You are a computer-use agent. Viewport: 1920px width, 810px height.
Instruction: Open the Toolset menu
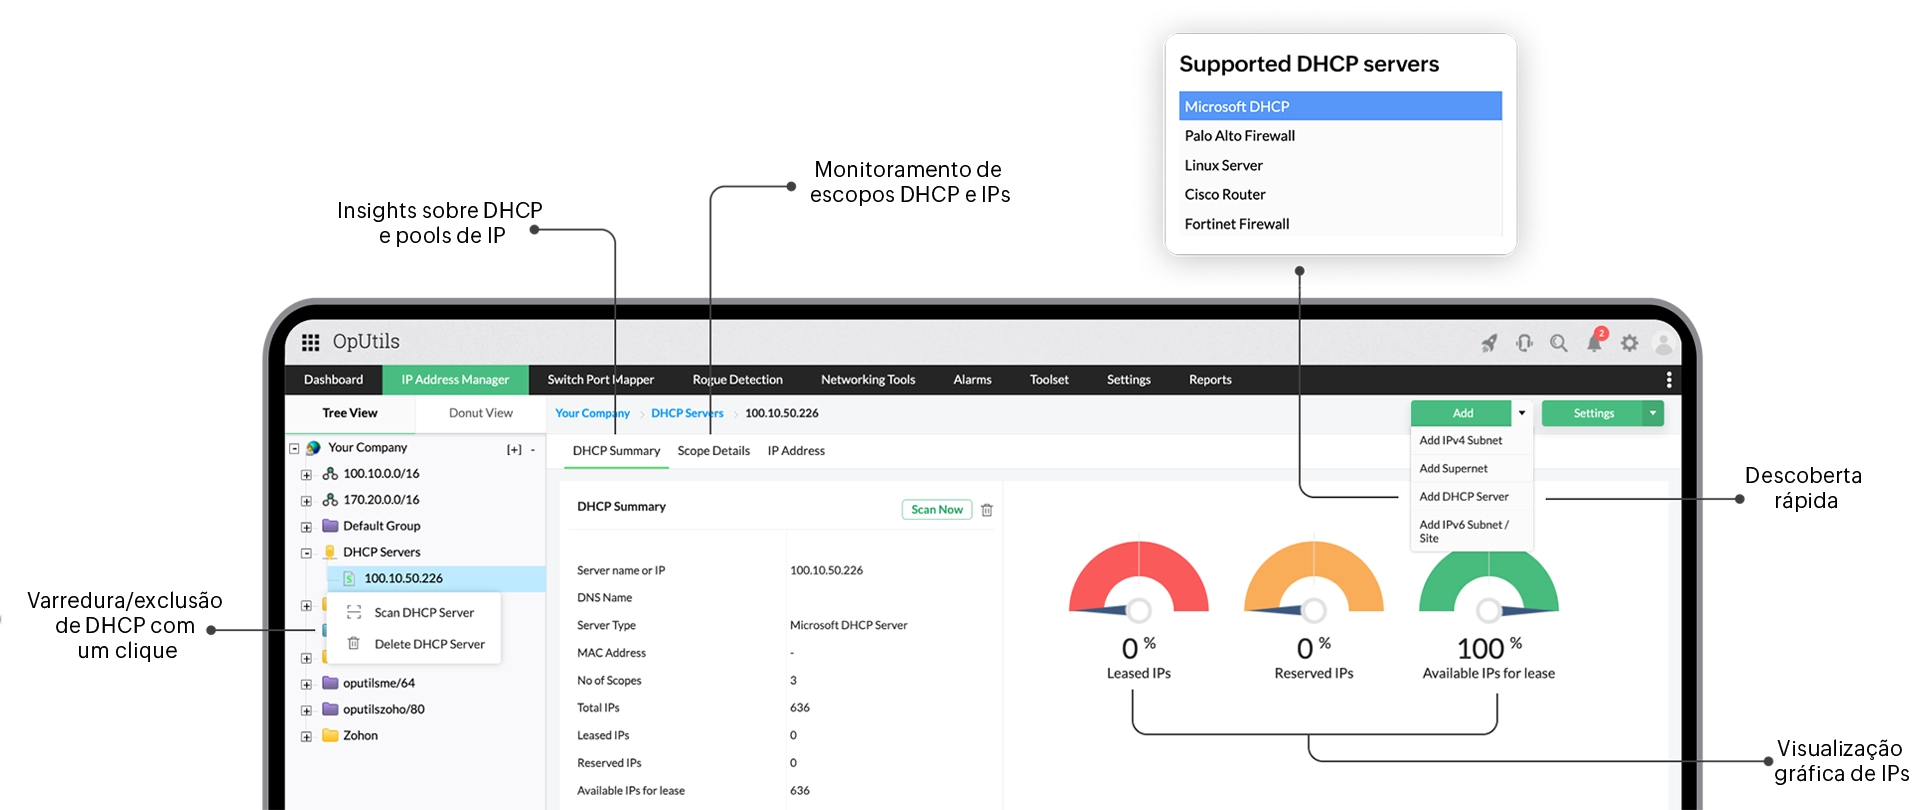(x=1049, y=380)
